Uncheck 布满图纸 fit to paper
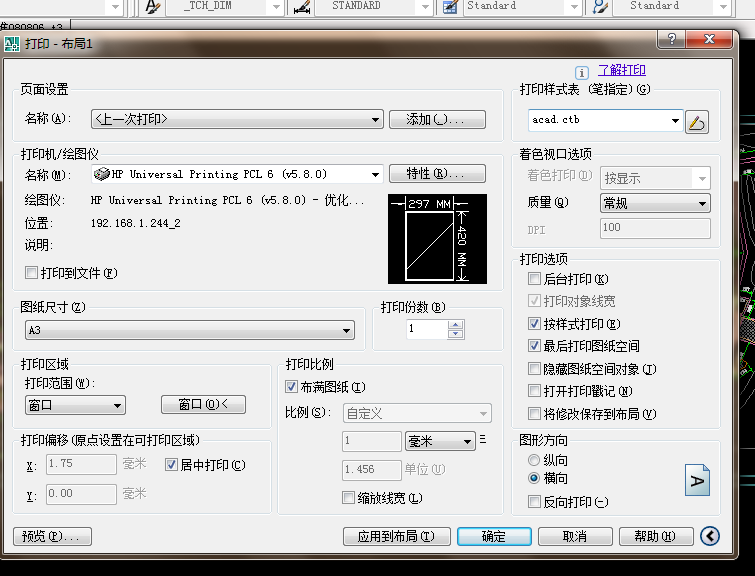The image size is (755, 576). point(291,387)
